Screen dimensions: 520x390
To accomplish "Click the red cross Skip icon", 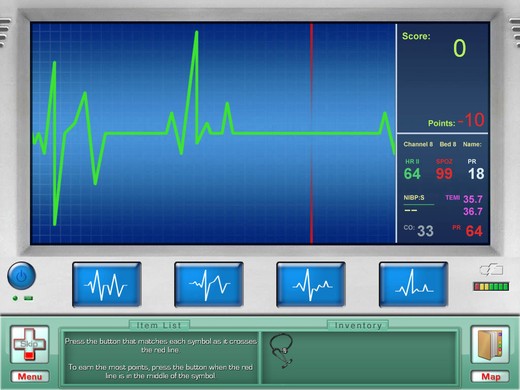I will [x=30, y=344].
